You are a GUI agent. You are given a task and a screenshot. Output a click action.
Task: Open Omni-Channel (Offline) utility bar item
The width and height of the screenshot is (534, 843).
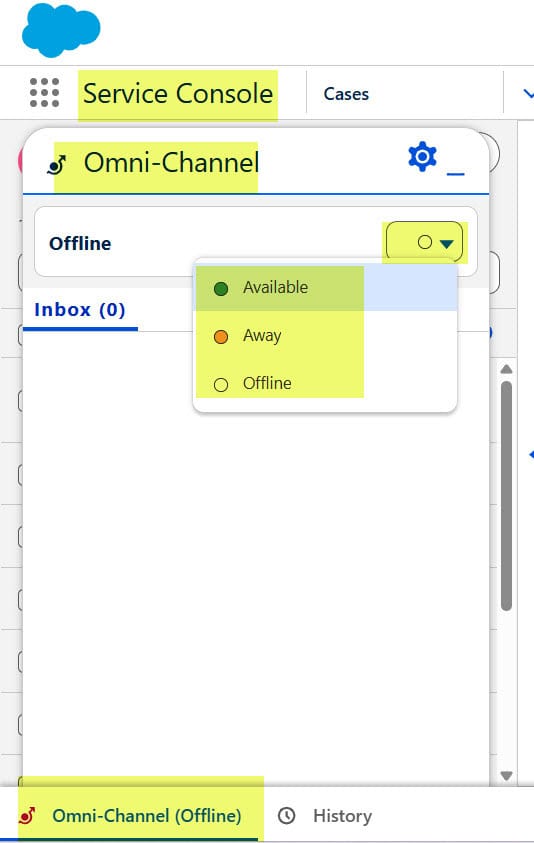(130, 816)
